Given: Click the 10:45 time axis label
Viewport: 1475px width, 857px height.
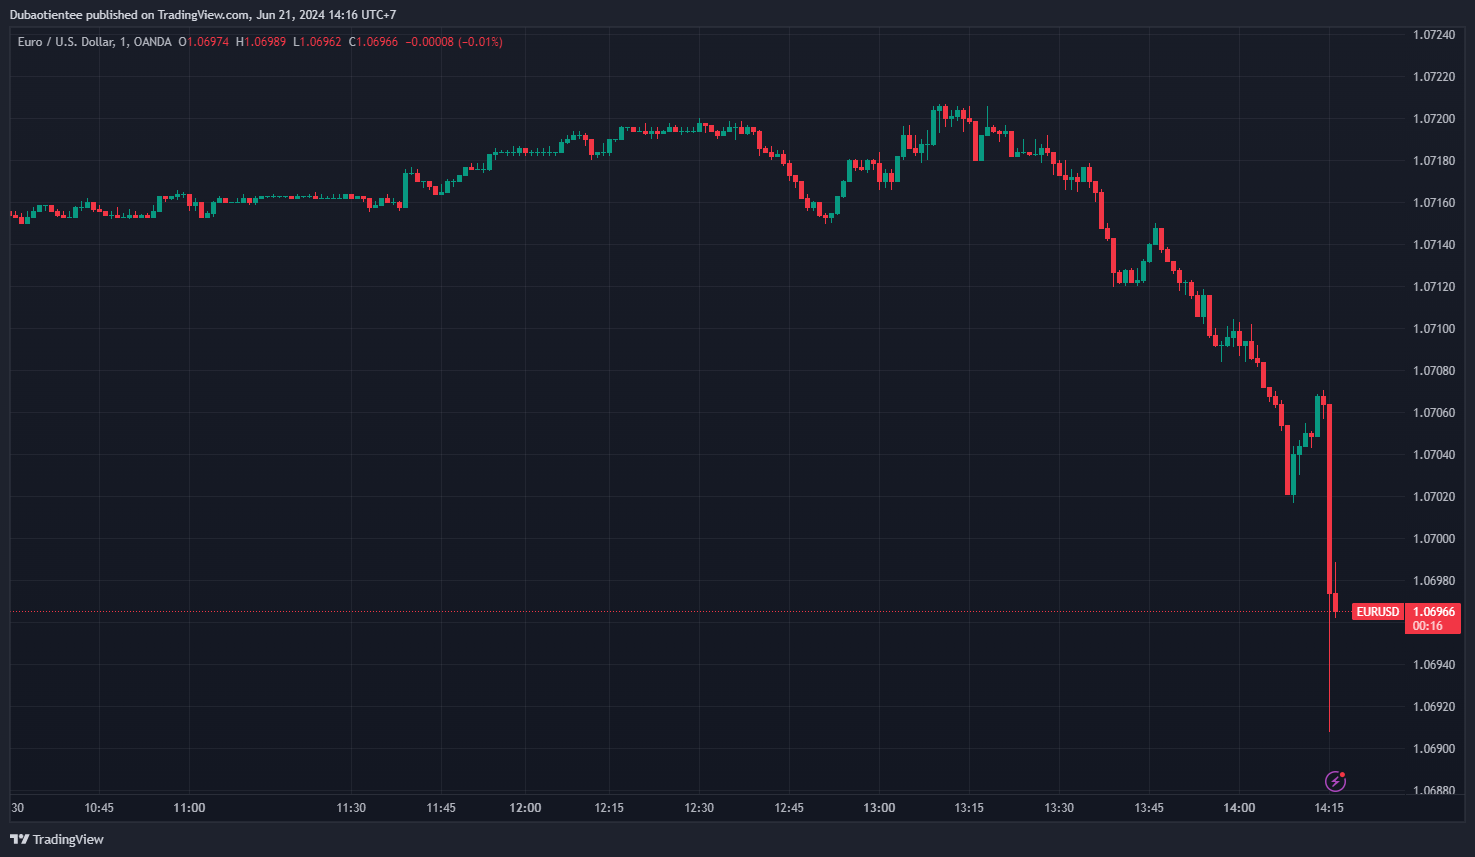Looking at the screenshot, I should point(99,808).
